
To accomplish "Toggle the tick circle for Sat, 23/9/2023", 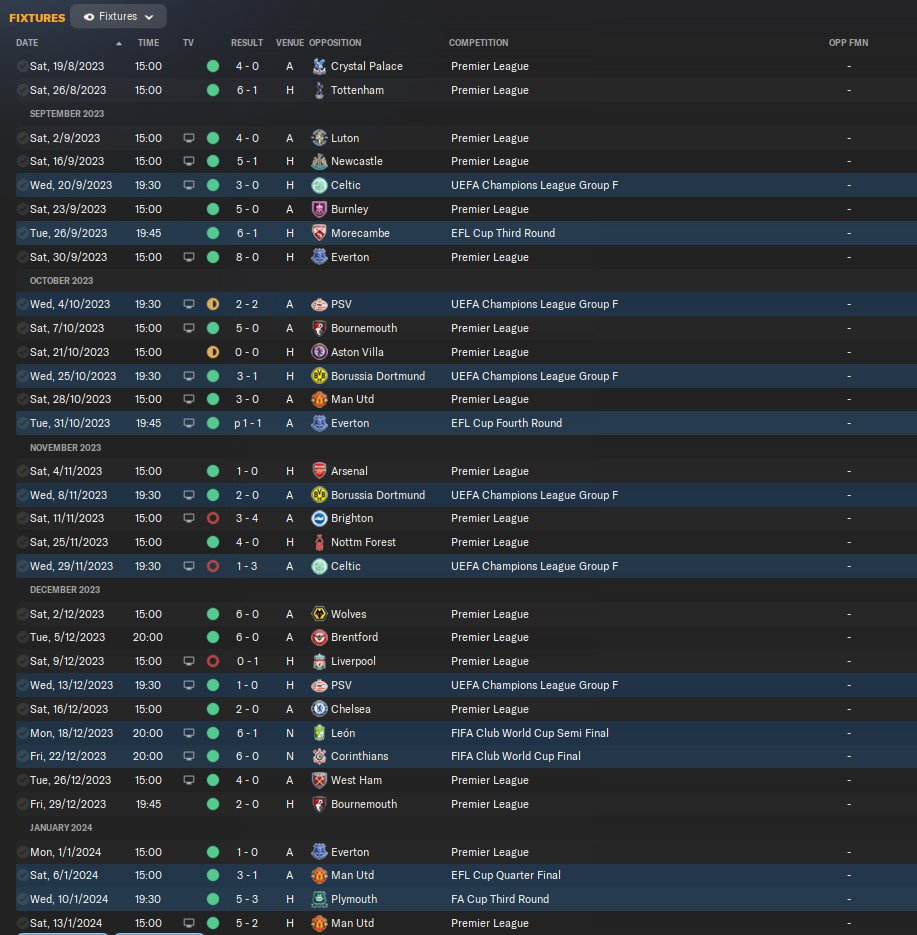I will click(22, 209).
